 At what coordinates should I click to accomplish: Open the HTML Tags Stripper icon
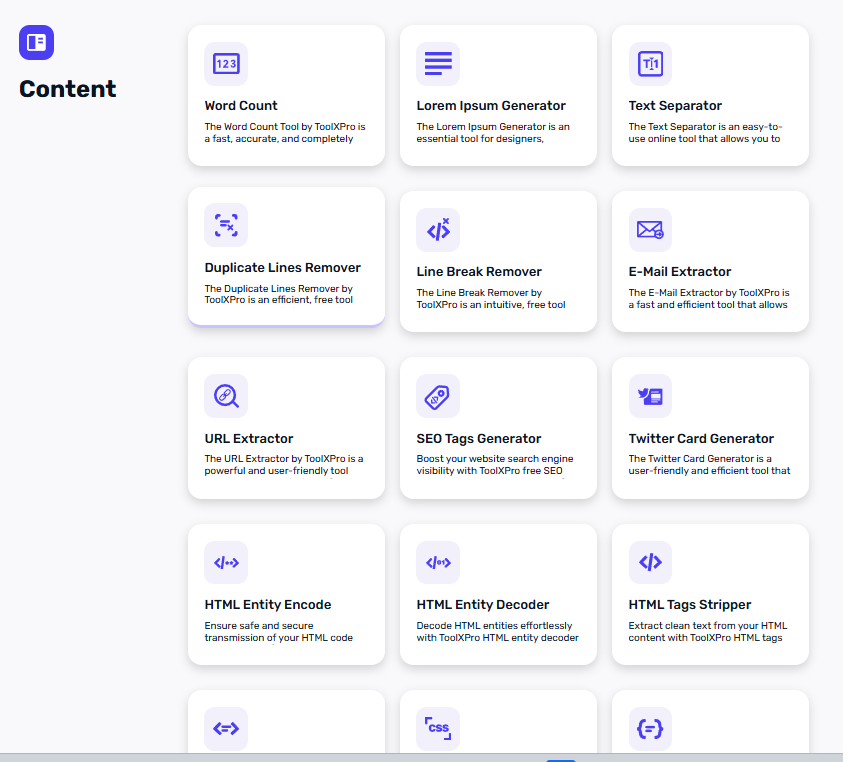click(x=650, y=562)
